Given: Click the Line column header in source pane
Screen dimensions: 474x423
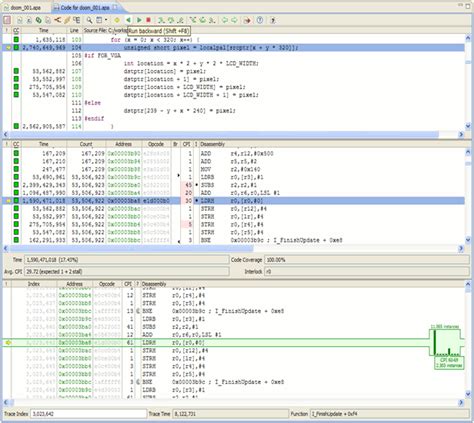Looking at the screenshot, I should coord(74,30).
